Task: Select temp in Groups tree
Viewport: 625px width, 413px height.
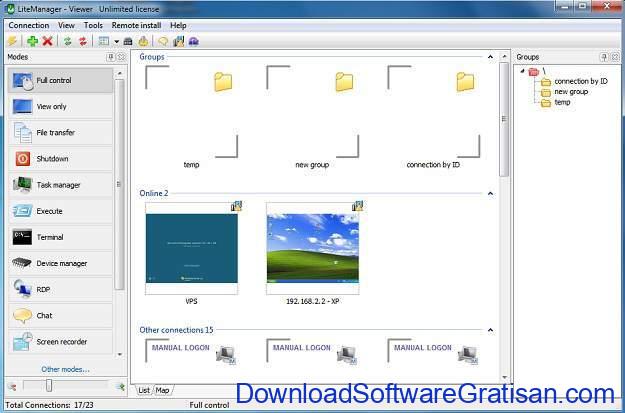Action: [x=562, y=102]
